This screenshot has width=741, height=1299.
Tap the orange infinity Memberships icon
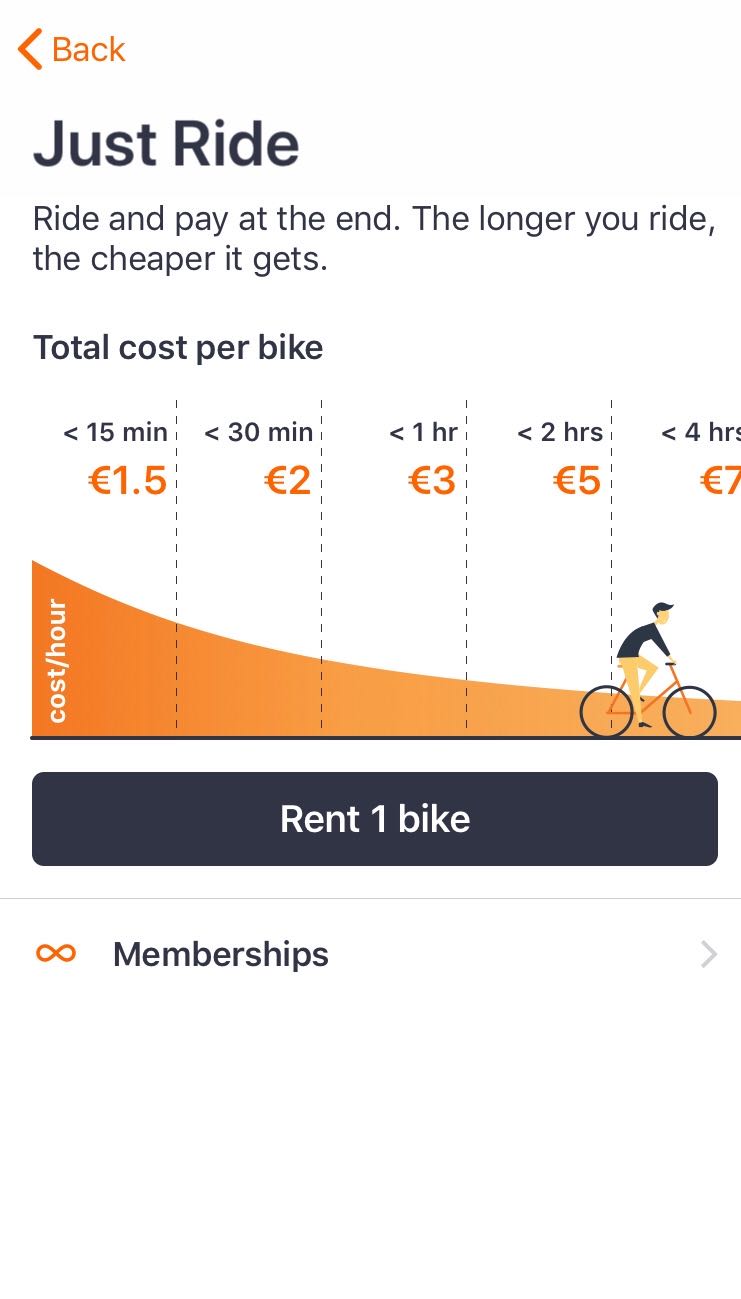coord(56,954)
